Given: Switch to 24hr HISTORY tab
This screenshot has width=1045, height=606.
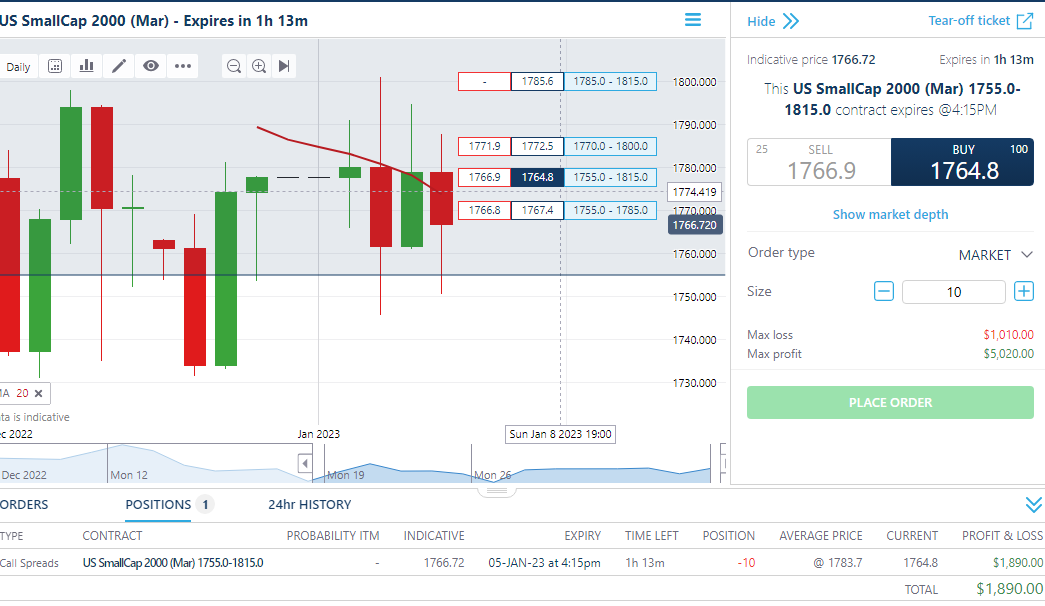Looking at the screenshot, I should (x=309, y=505).
